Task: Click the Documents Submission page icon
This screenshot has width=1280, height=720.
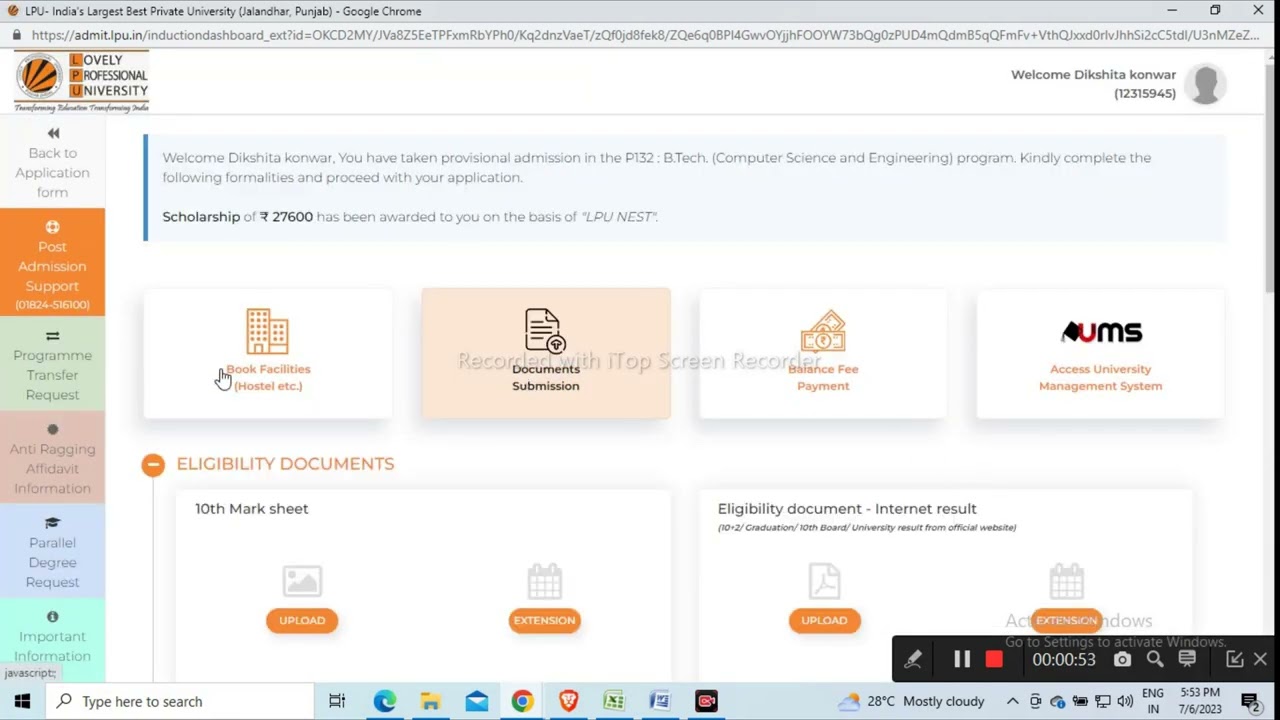Action: (545, 331)
